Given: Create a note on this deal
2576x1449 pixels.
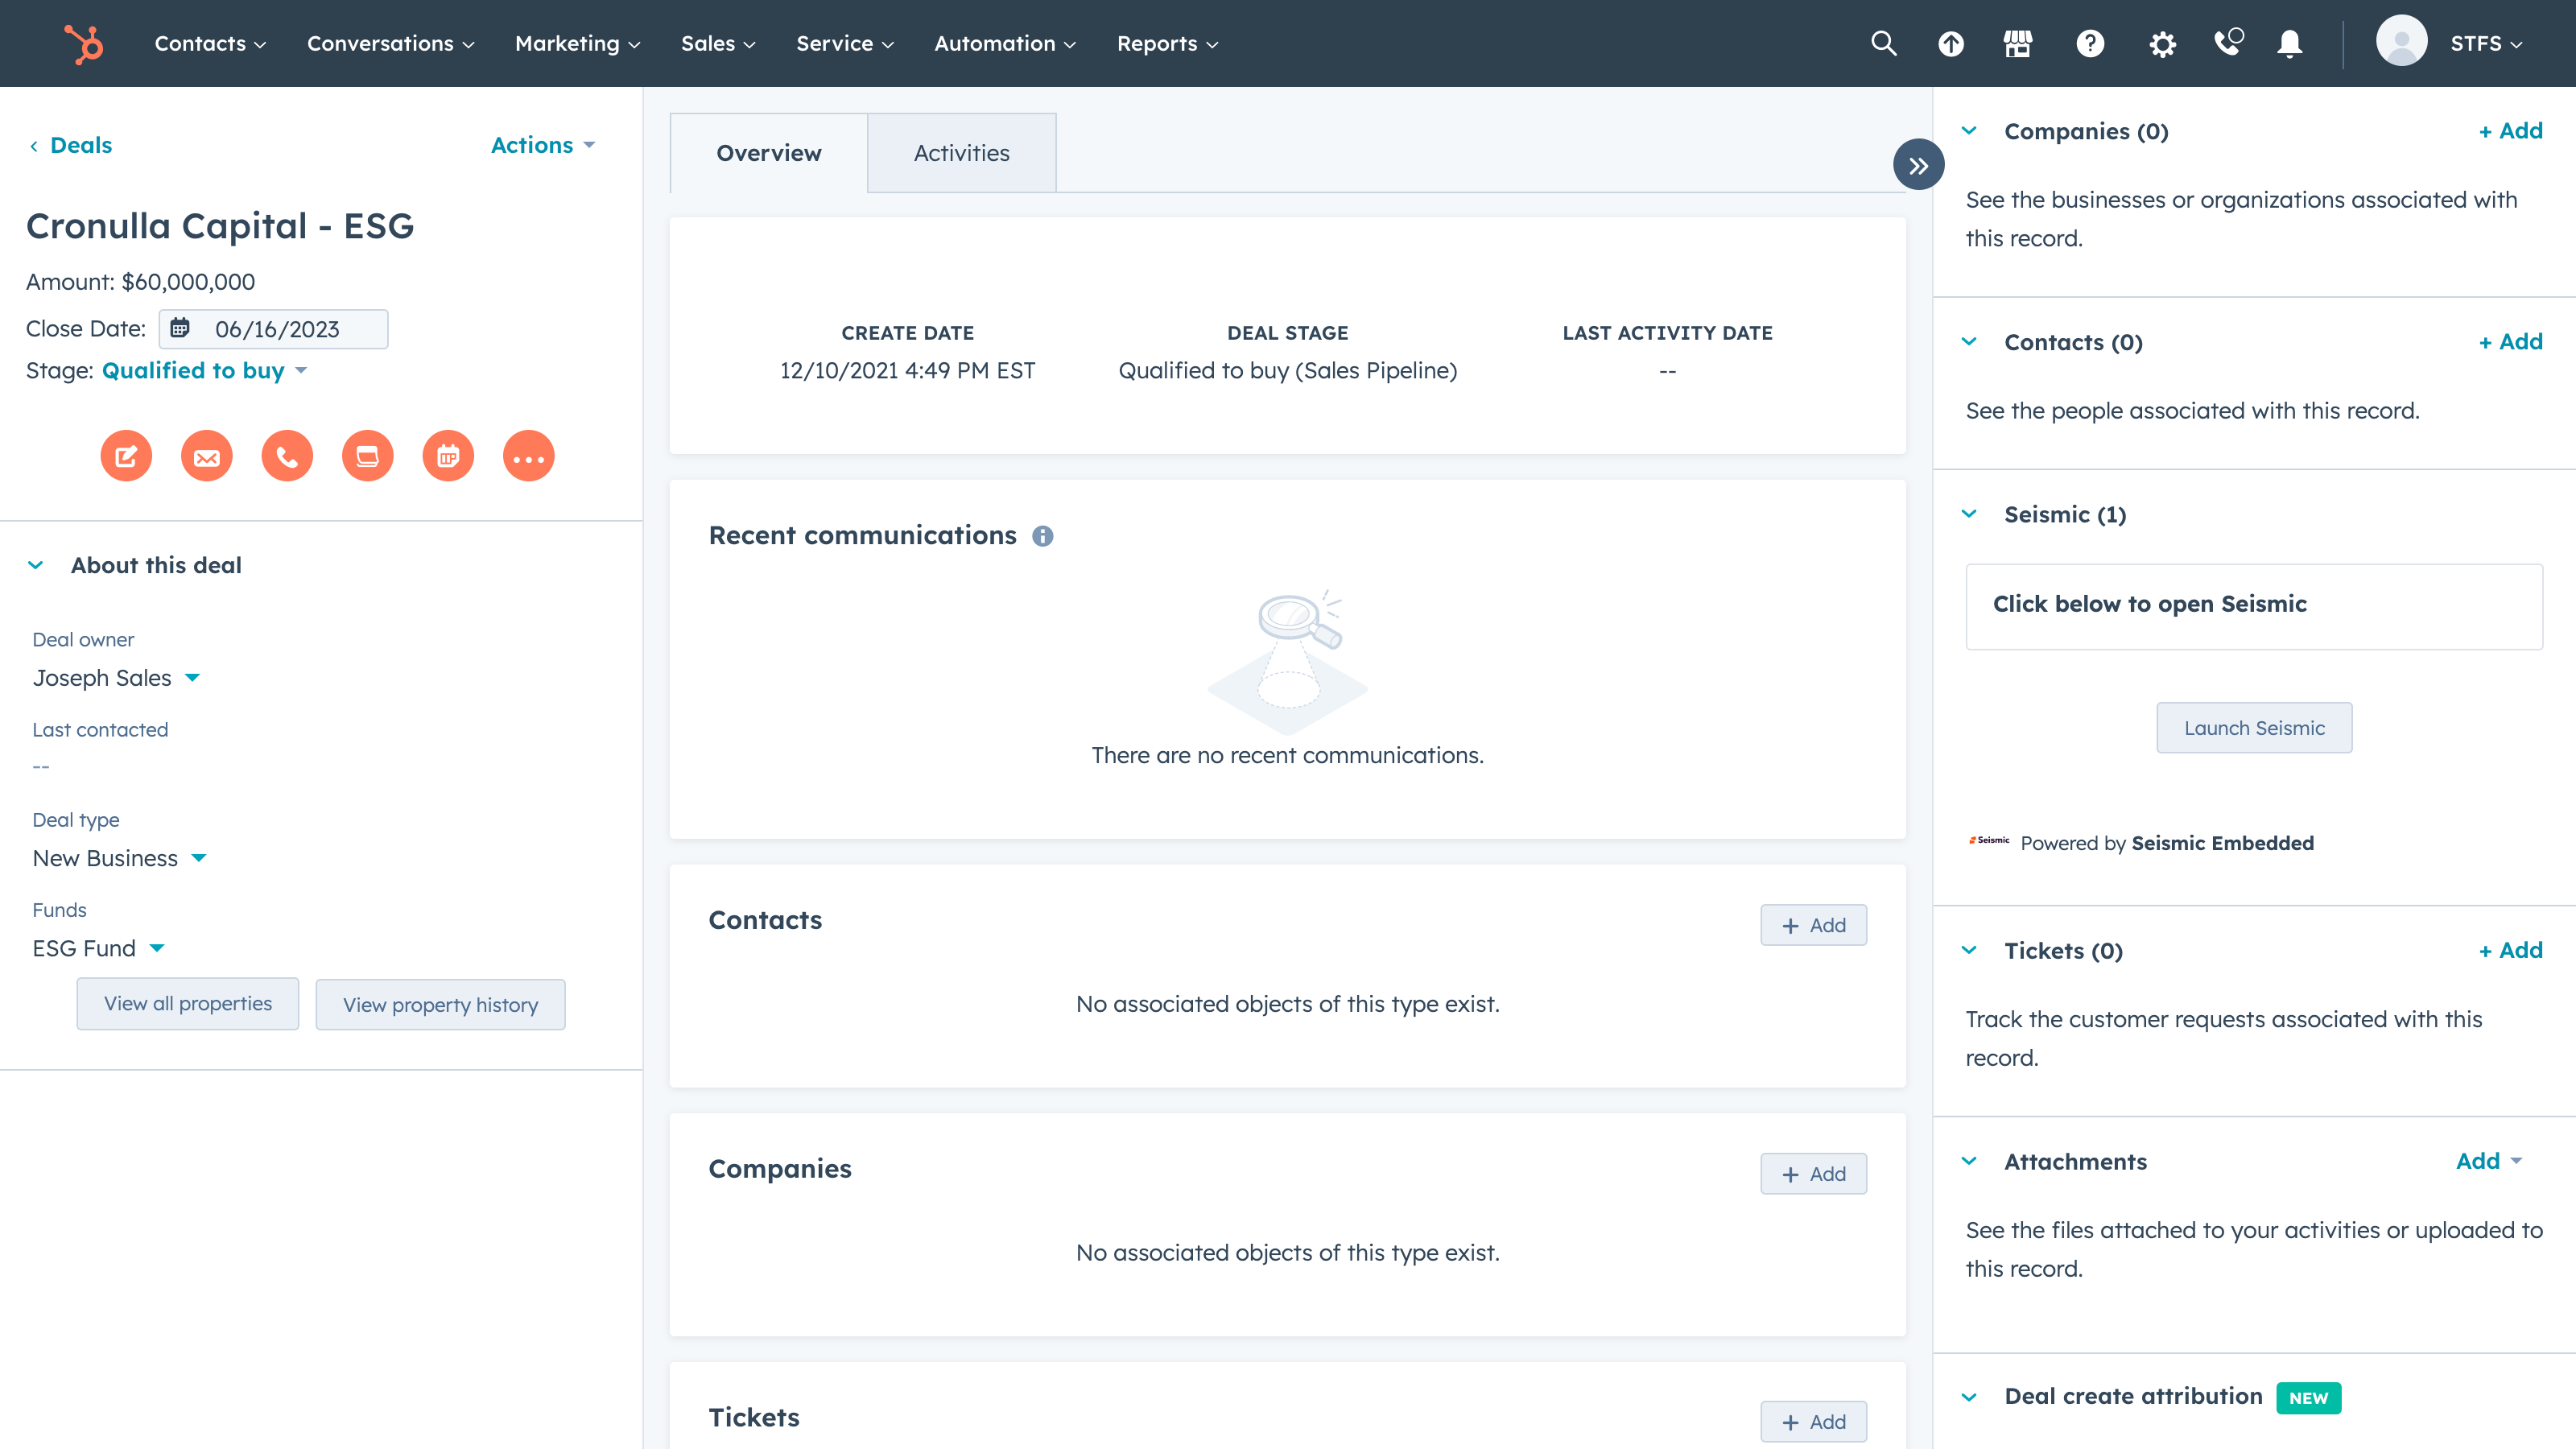Looking at the screenshot, I should tap(126, 456).
